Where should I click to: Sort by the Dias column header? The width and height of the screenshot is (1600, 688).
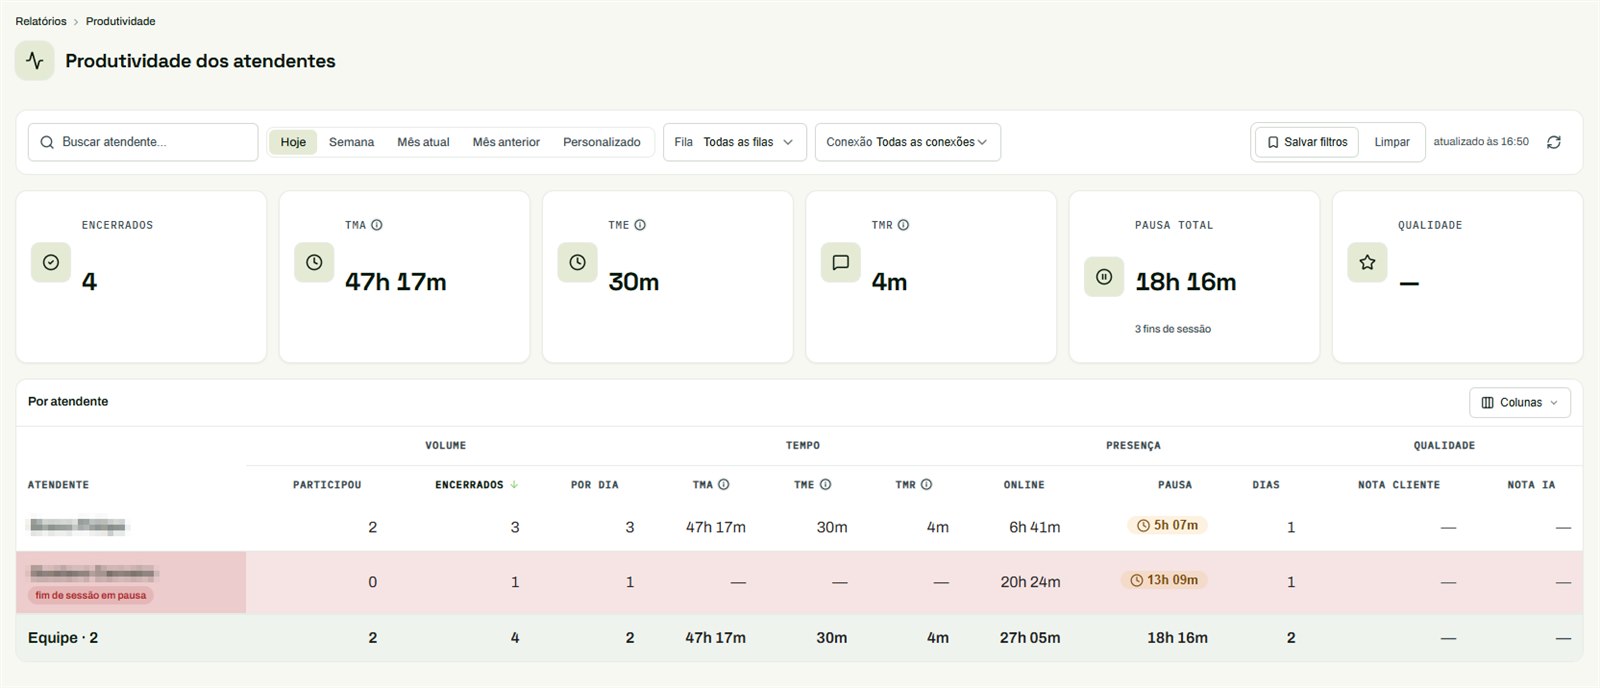tap(1266, 485)
